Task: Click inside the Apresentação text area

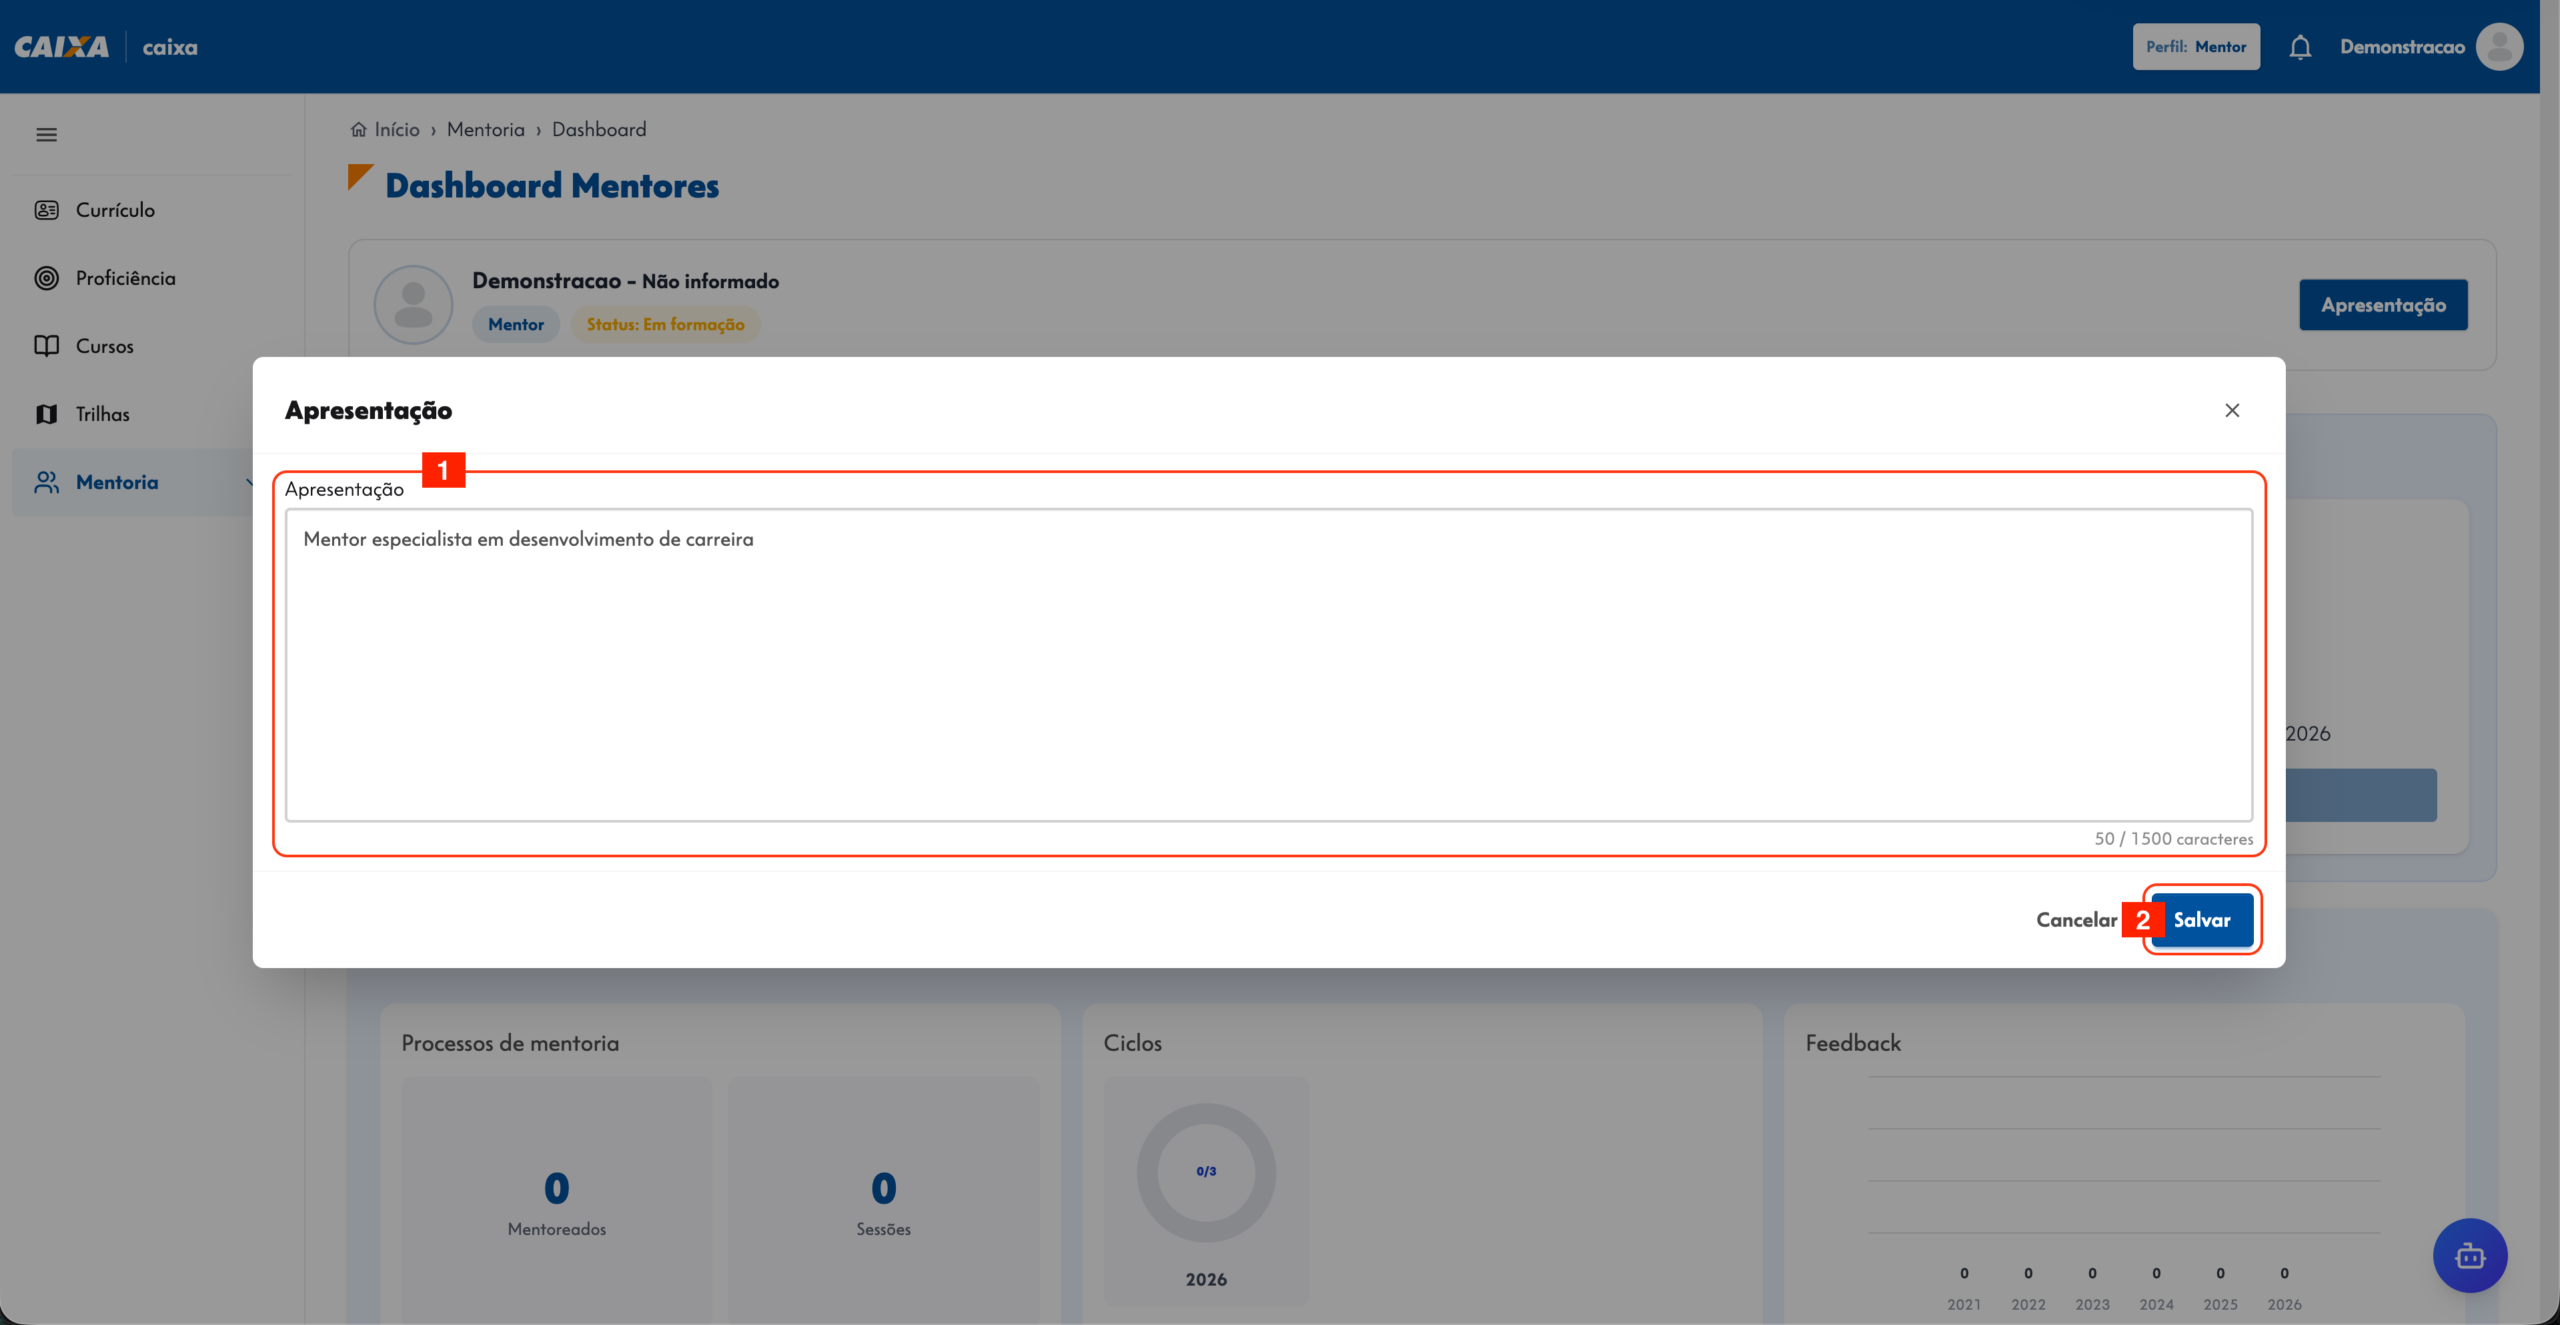Action: tap(1268, 665)
